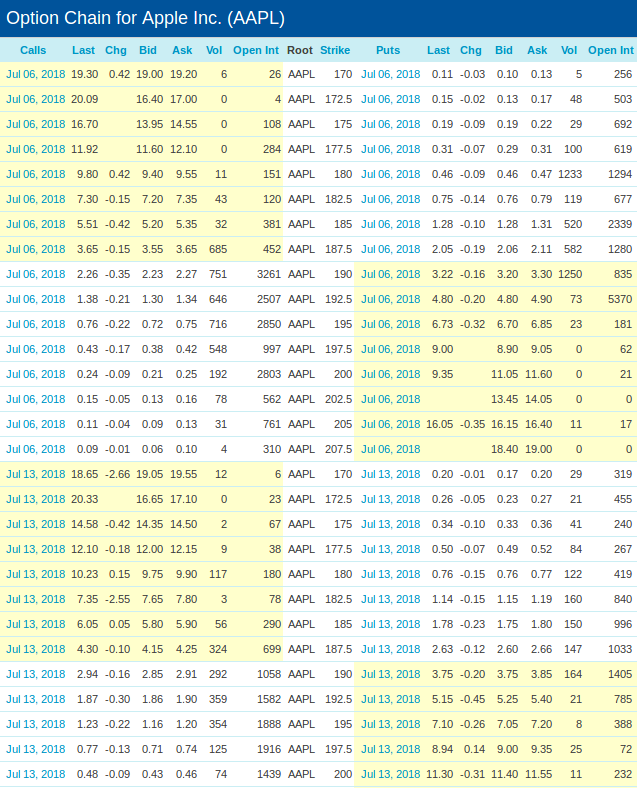Select put last price 11.30
The width and height of the screenshot is (637, 788).
[x=440, y=774]
